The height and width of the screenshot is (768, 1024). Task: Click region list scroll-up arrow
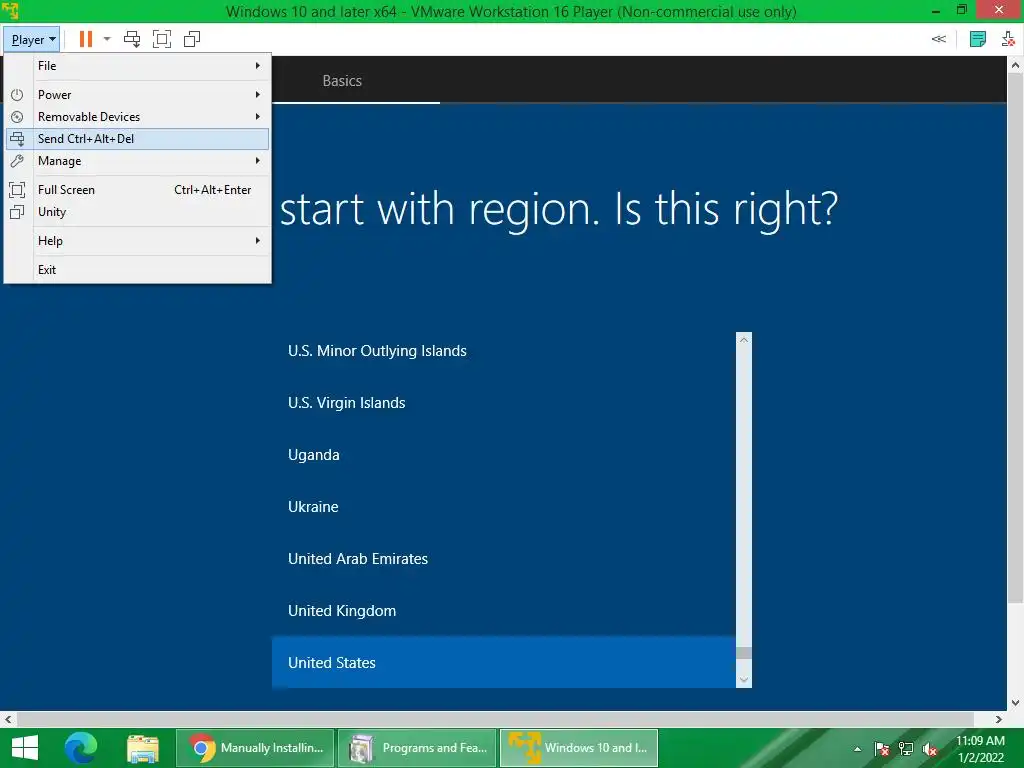pyautogui.click(x=743, y=340)
